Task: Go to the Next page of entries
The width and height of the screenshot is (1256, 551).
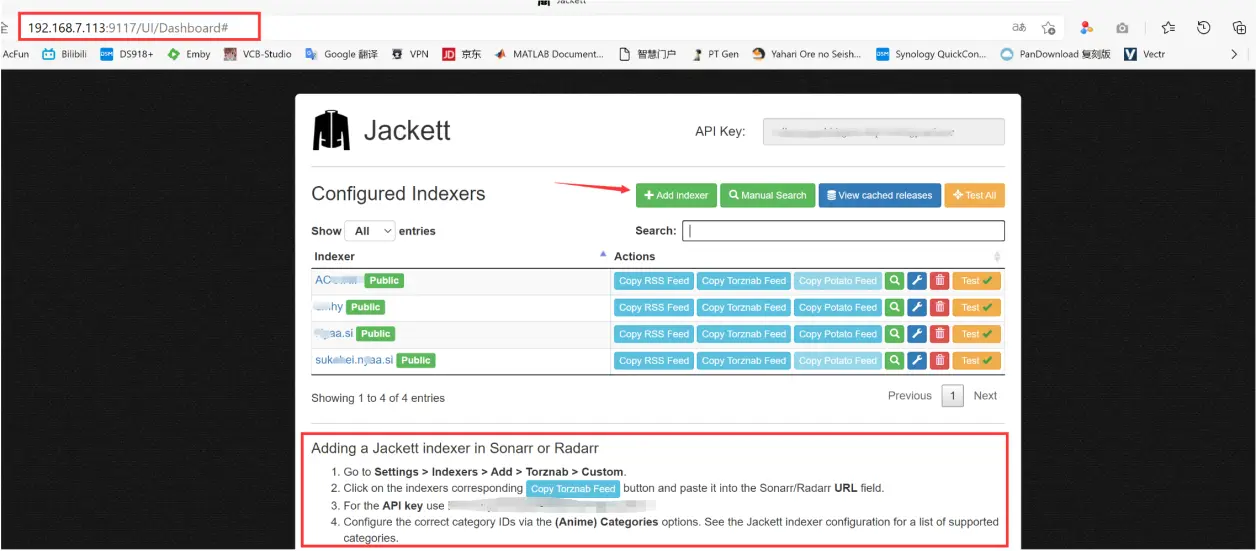Action: [x=985, y=396]
